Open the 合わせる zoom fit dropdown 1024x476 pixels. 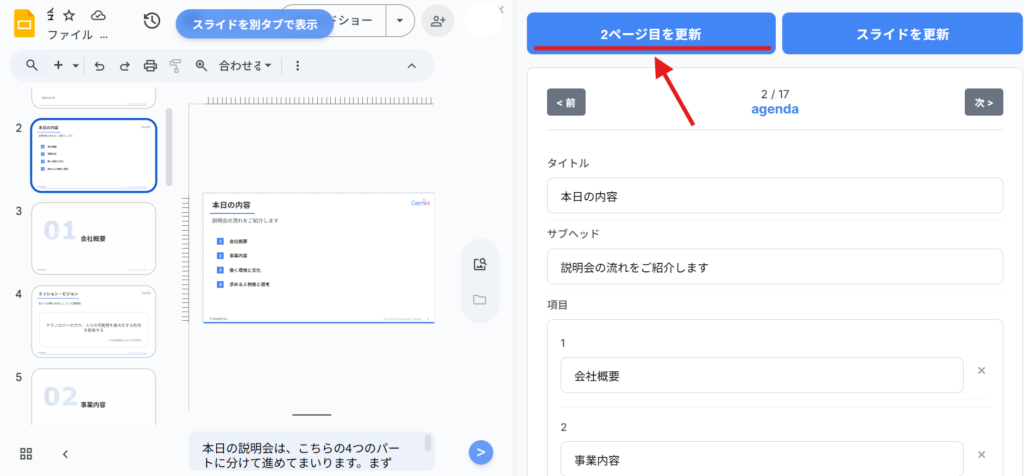[x=245, y=66]
